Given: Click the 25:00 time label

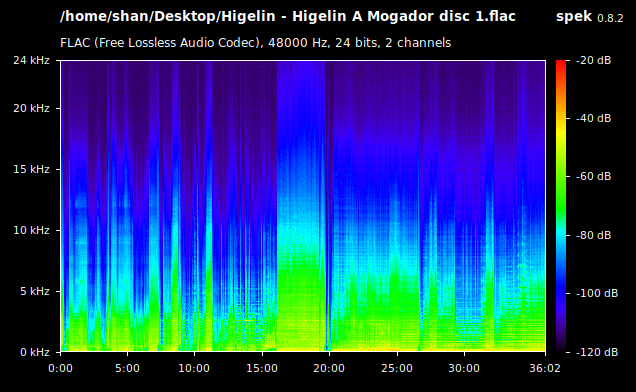Looking at the screenshot, I should click(397, 368).
